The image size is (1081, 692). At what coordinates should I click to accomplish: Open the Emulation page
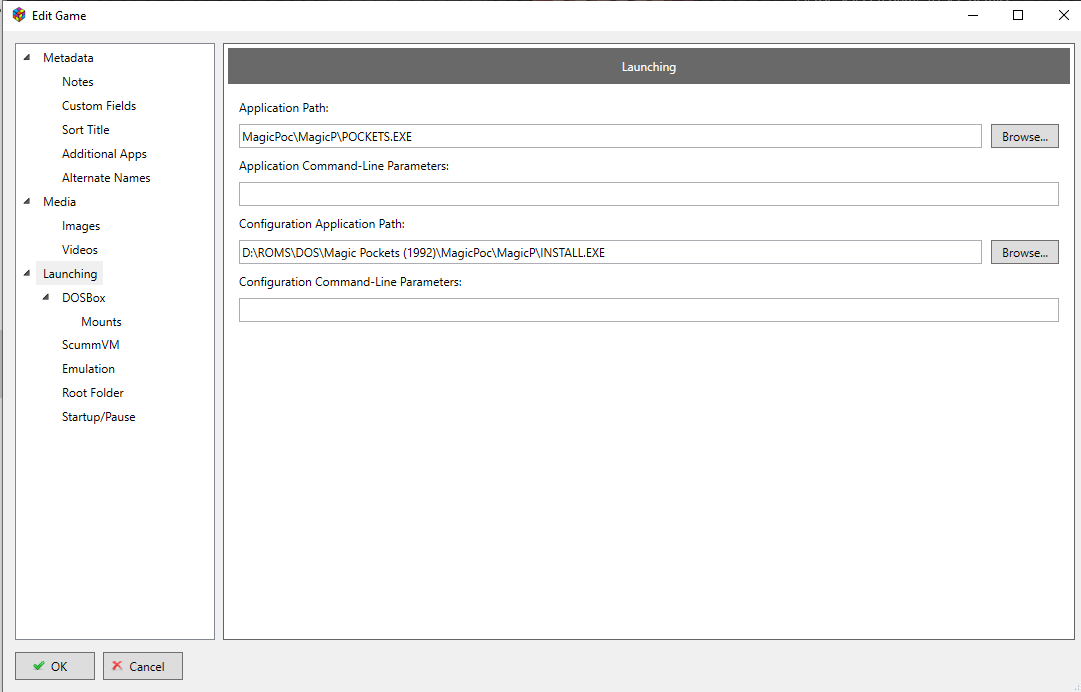coord(88,369)
